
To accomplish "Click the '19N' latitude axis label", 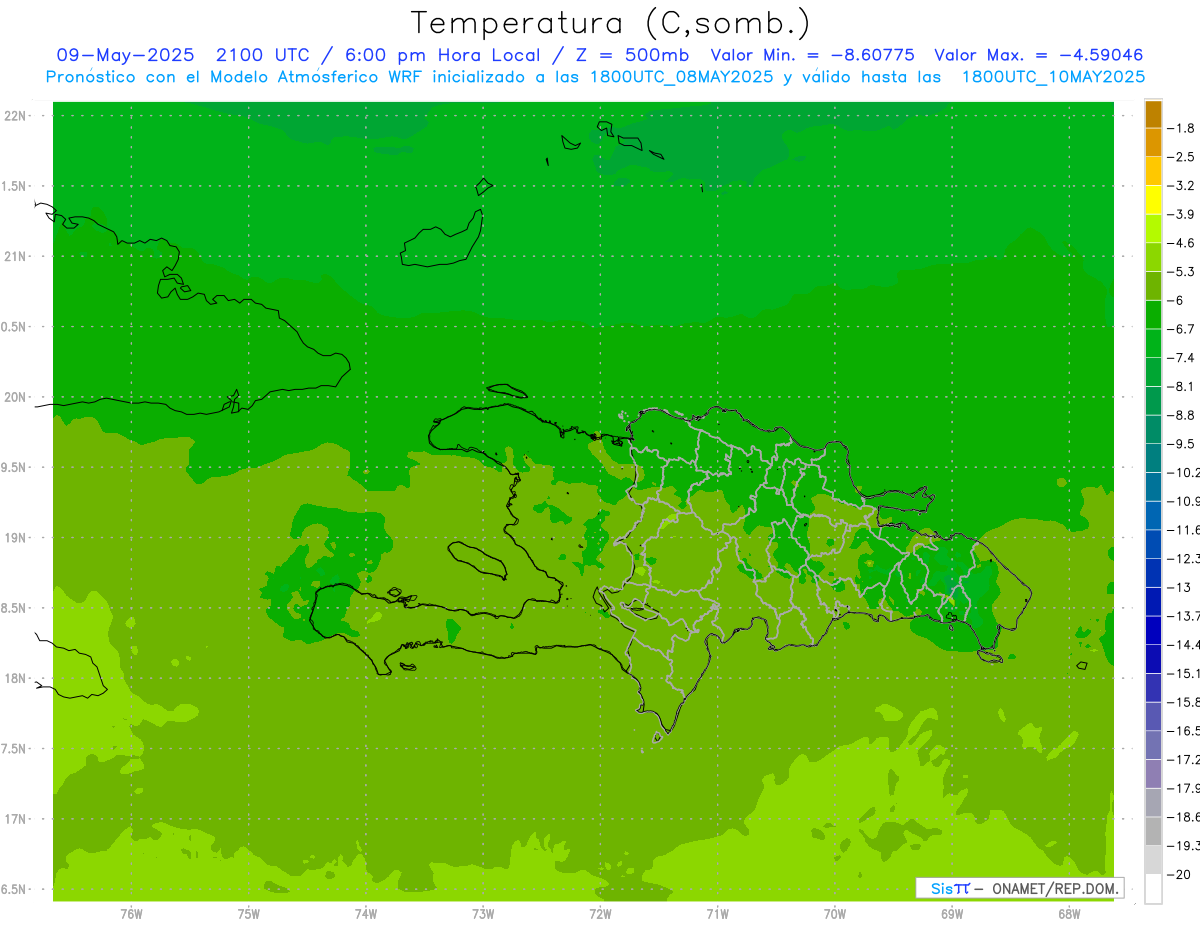I will pos(17,538).
